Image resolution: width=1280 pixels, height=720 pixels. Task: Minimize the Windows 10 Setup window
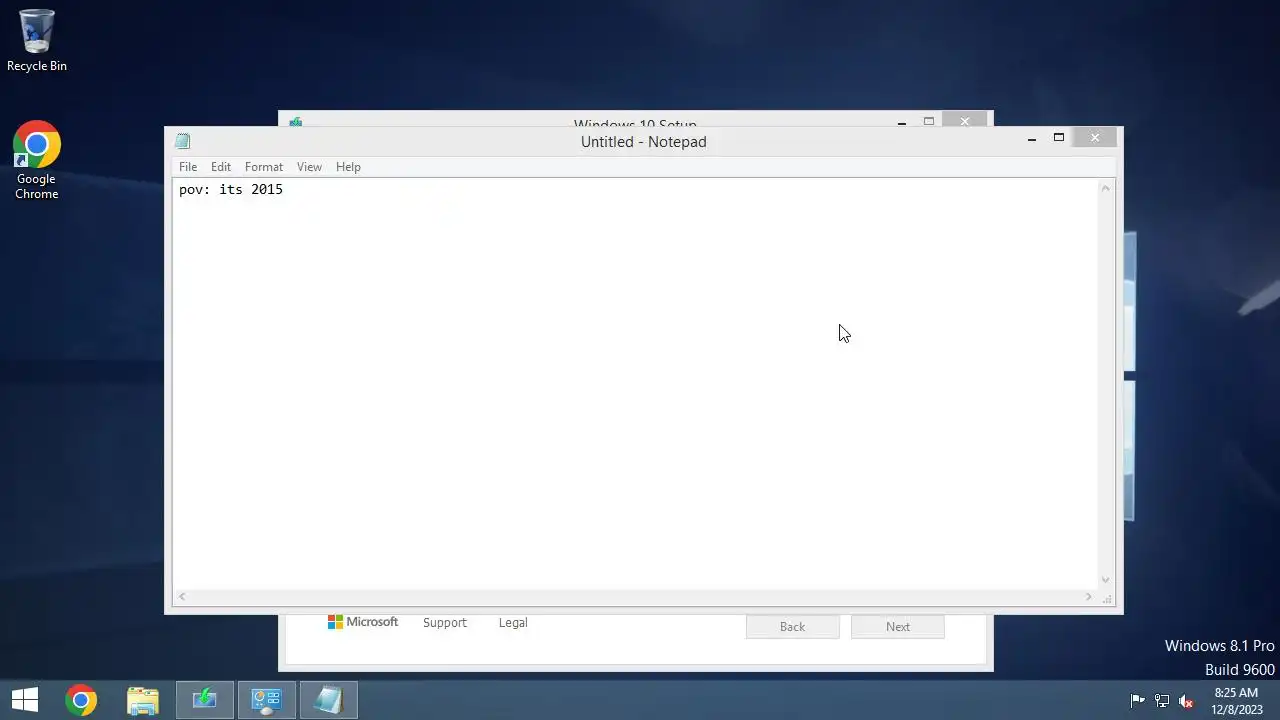[902, 122]
